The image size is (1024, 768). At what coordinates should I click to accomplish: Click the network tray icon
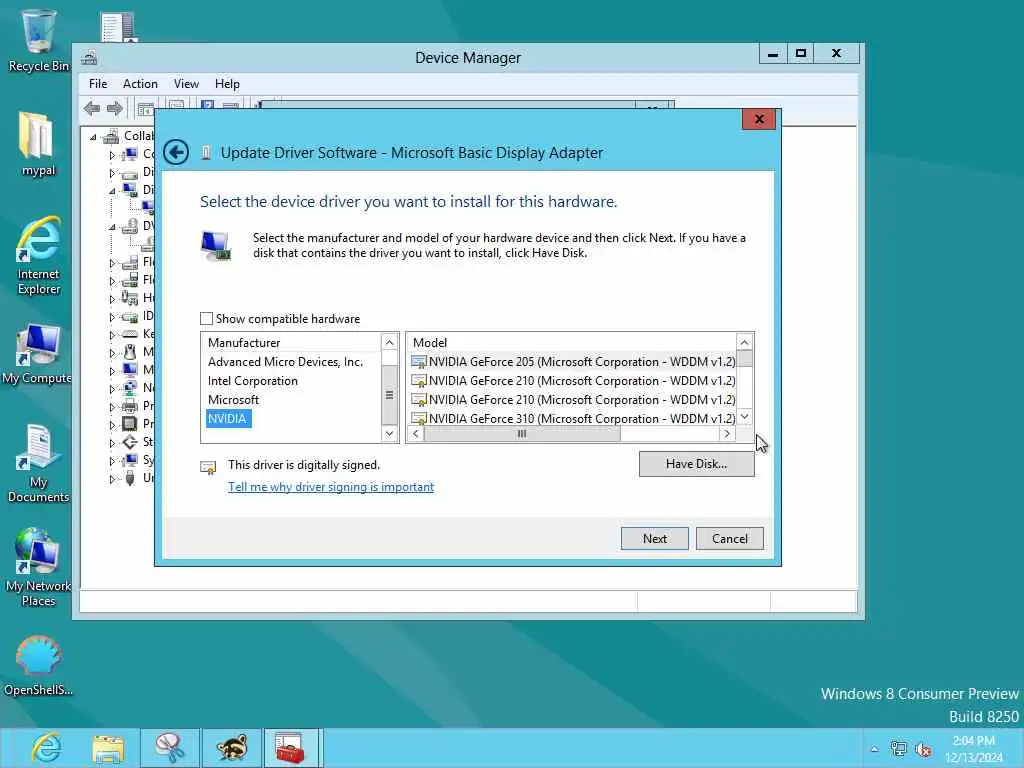pyautogui.click(x=899, y=749)
